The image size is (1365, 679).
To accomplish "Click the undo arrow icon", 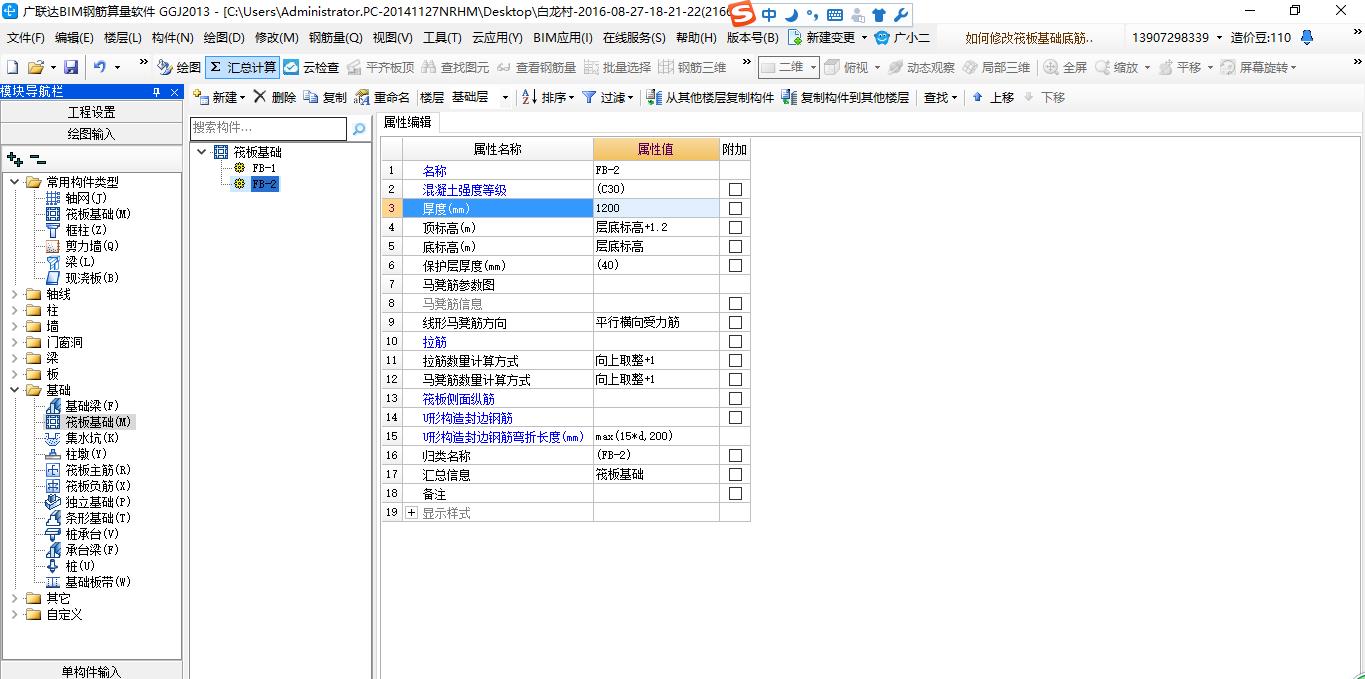I will pos(100,67).
